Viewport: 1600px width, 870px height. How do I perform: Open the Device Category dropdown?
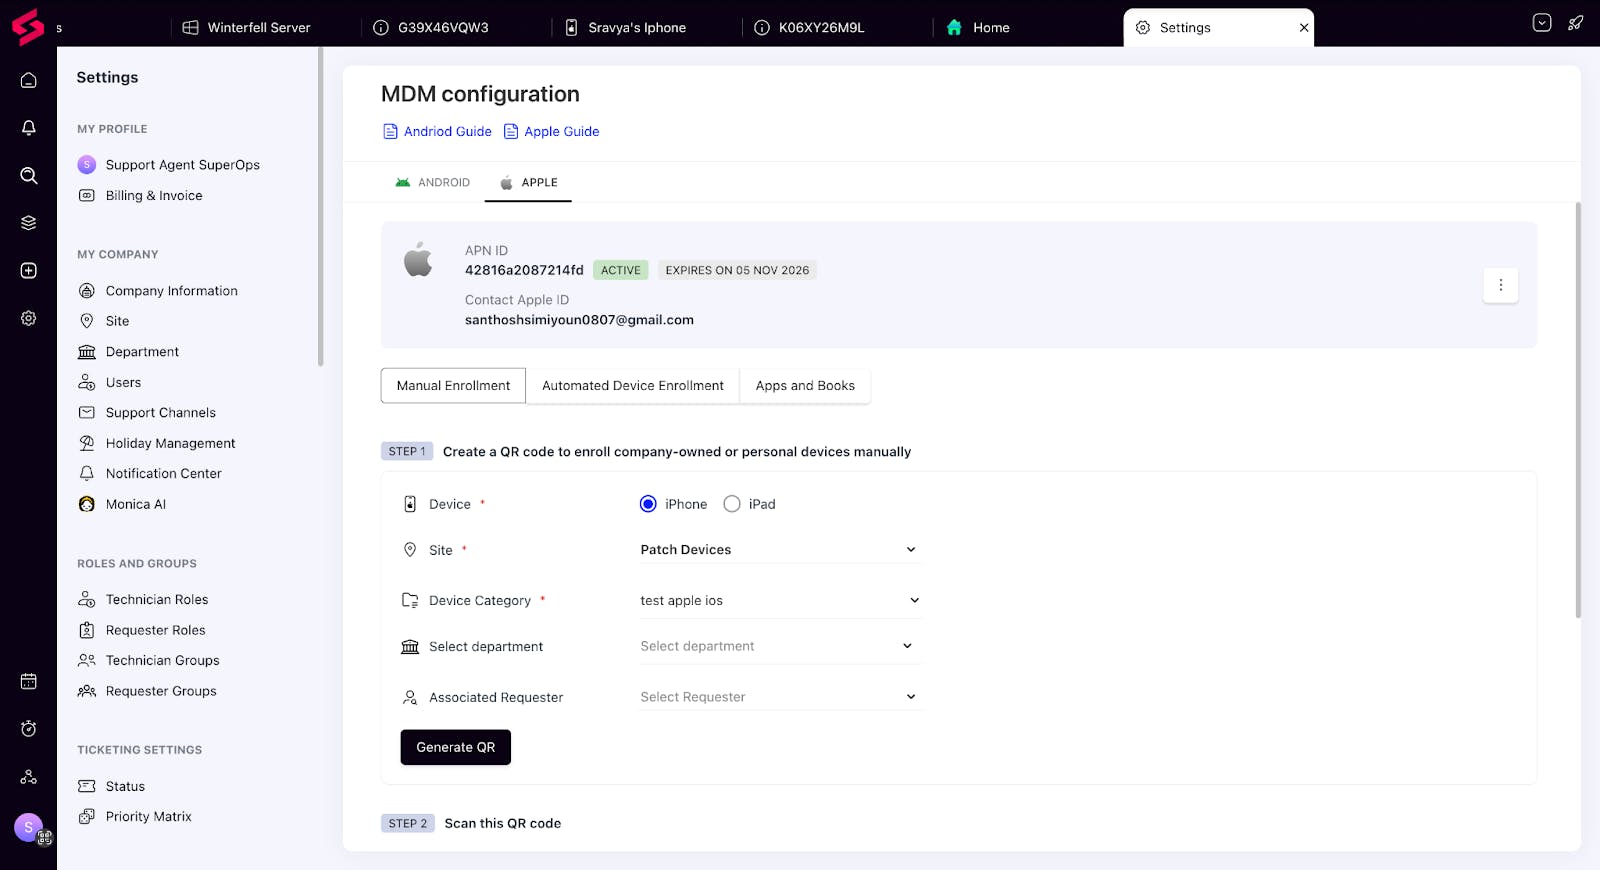click(779, 600)
